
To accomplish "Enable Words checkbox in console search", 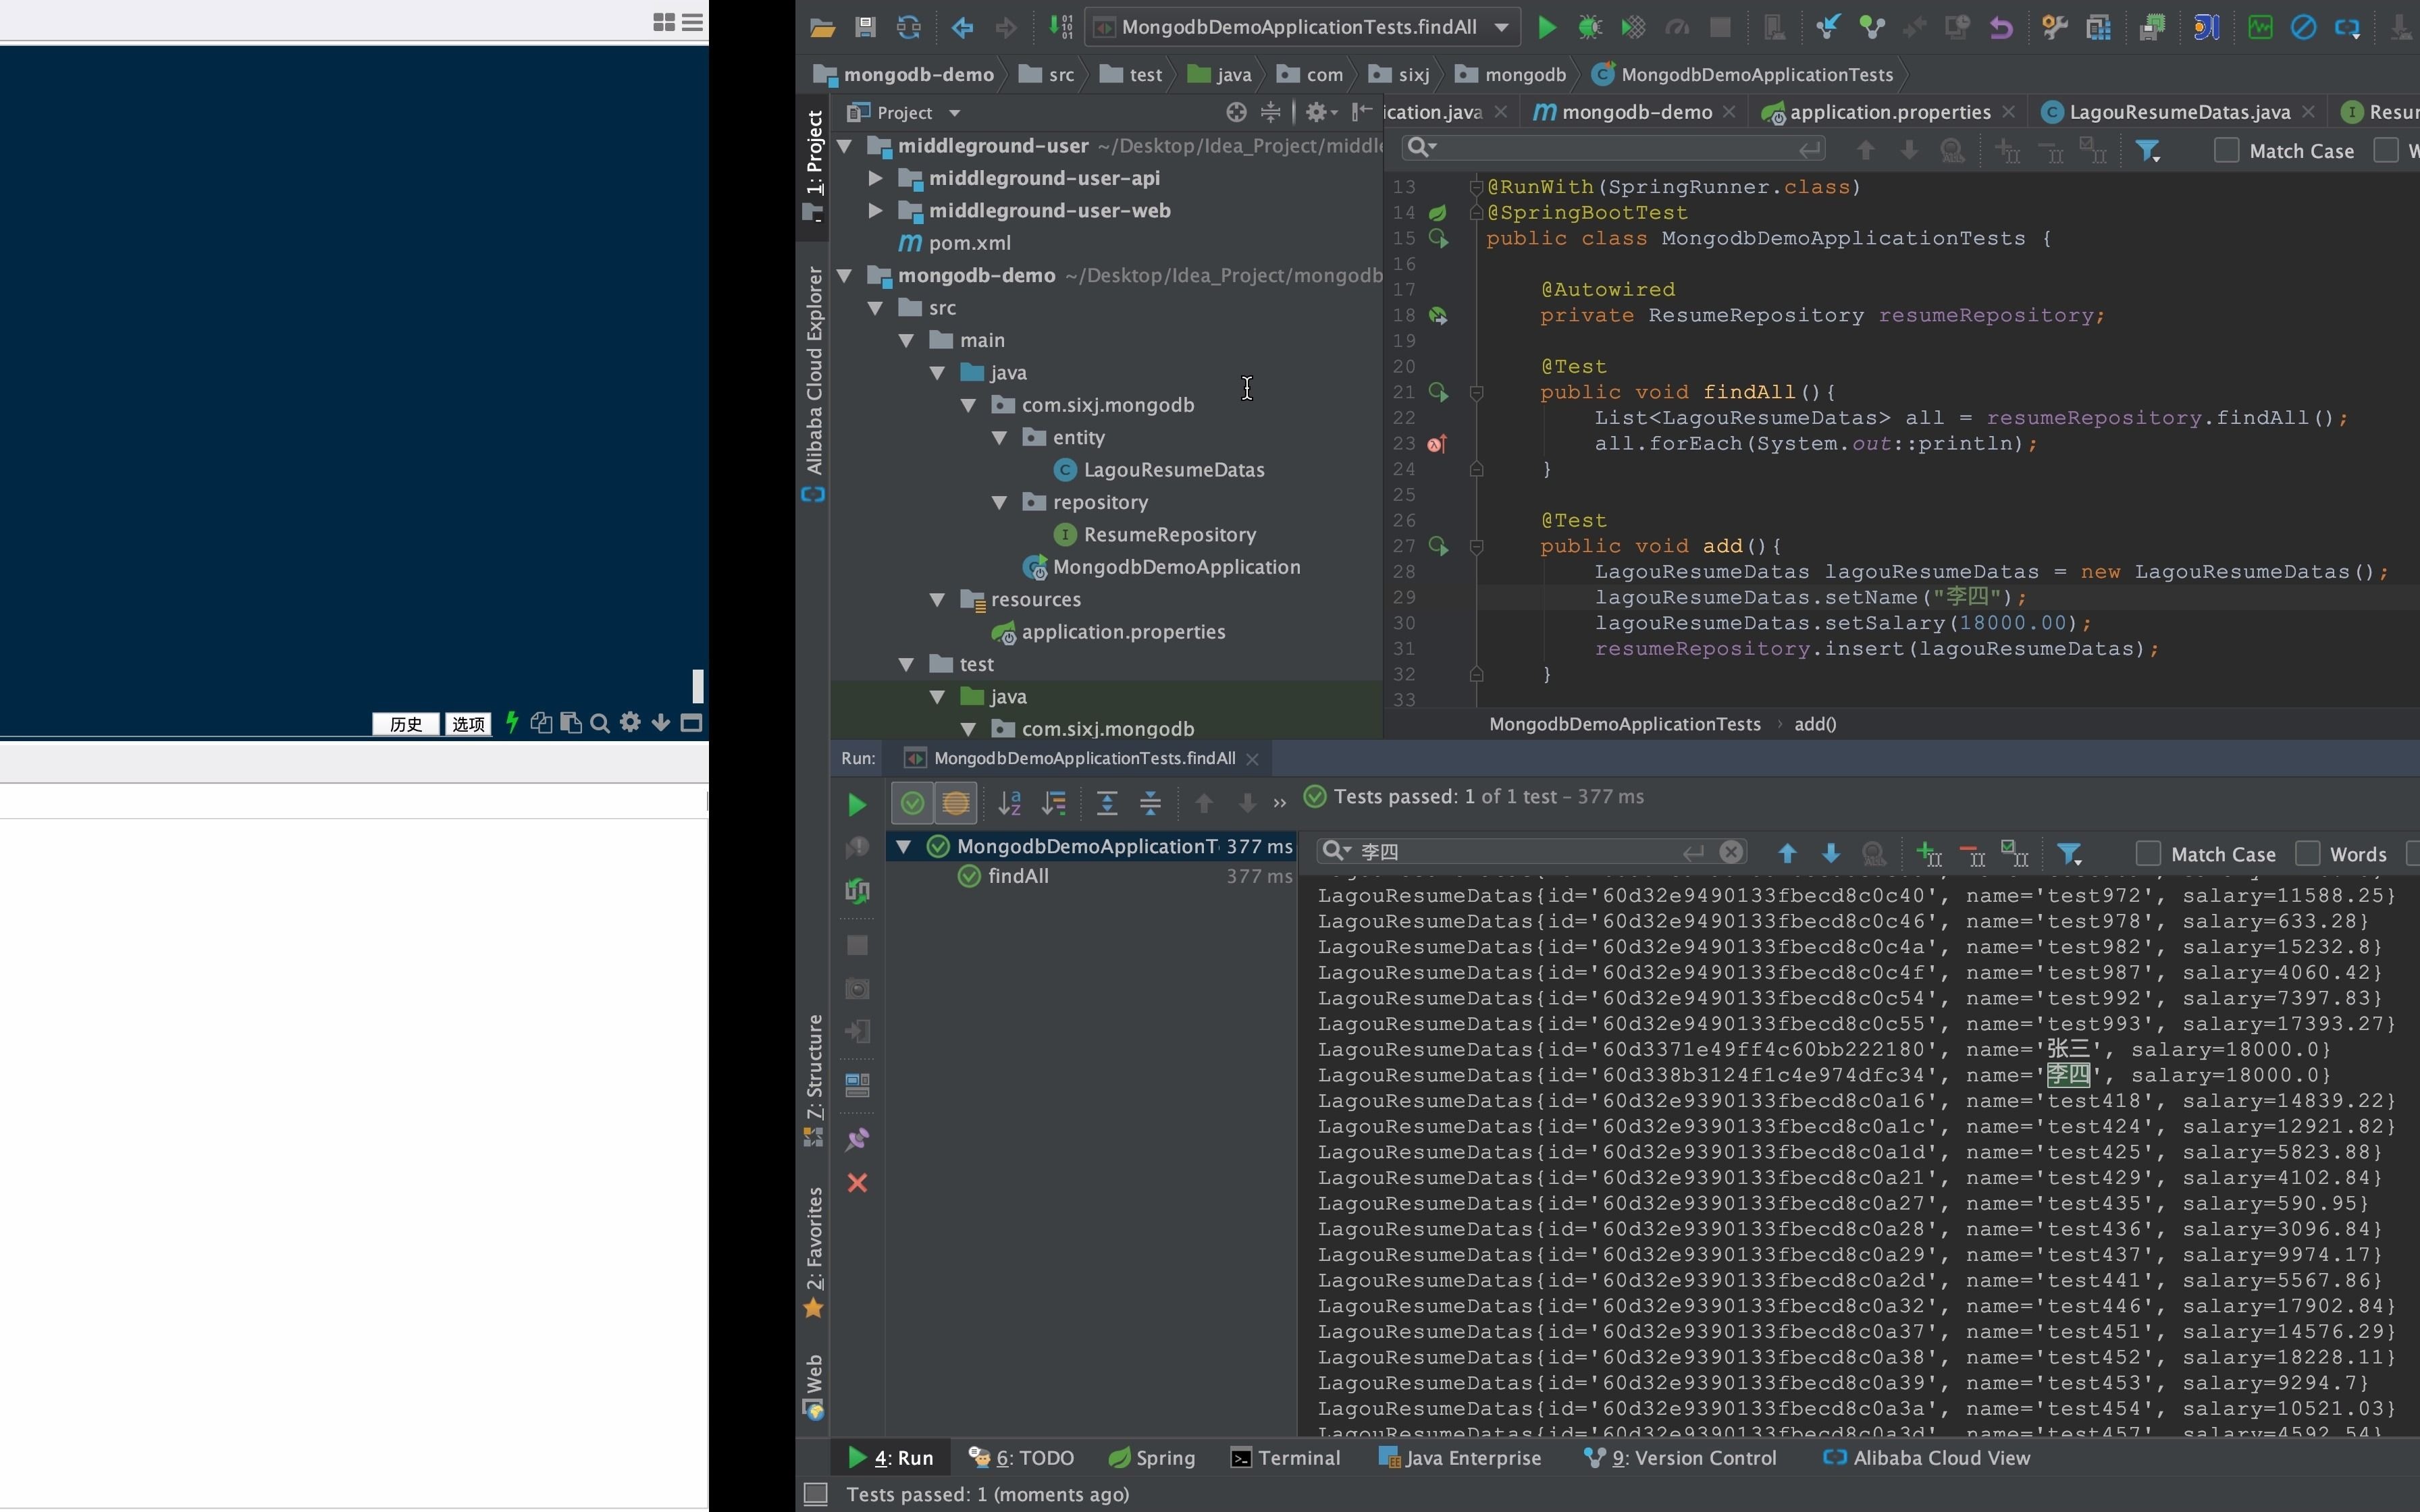I will pyautogui.click(x=2307, y=854).
